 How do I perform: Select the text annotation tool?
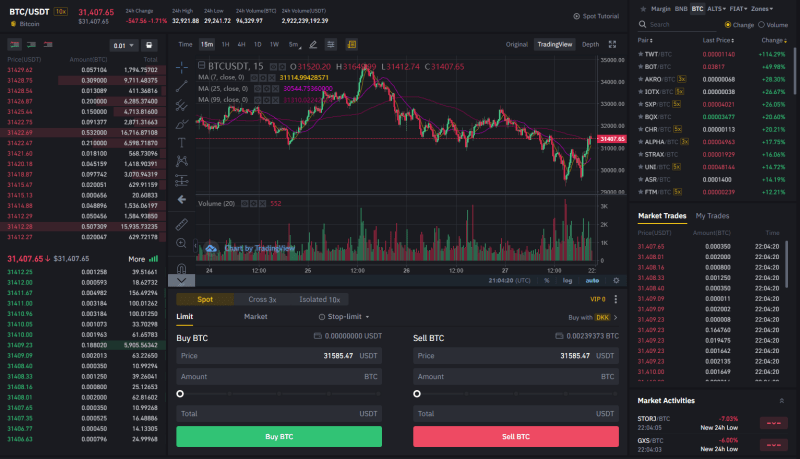coord(182,143)
